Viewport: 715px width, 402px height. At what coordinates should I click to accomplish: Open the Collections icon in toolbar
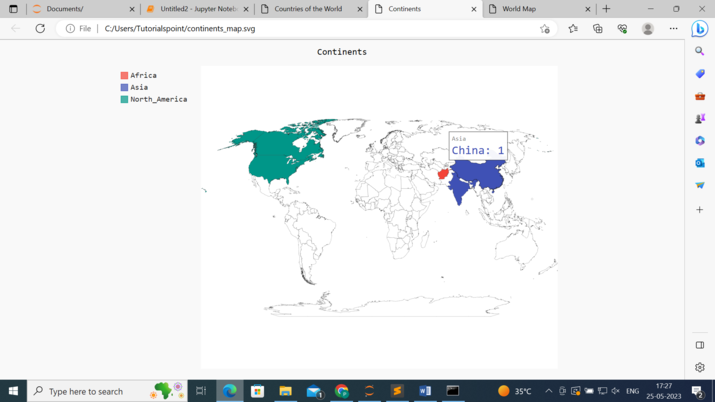pos(597,29)
